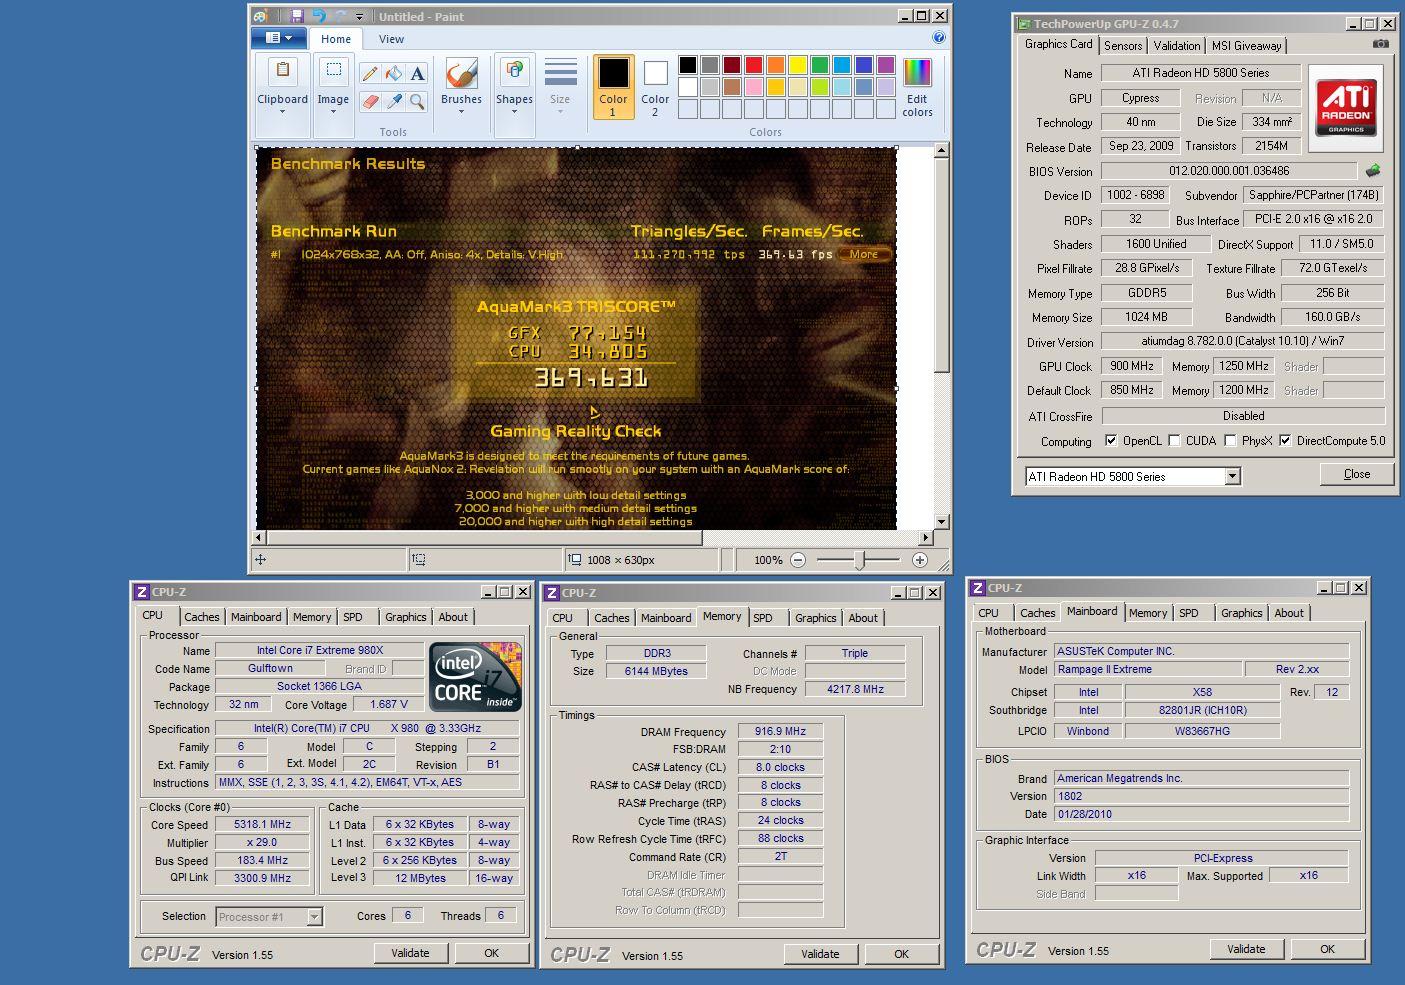Screen dimensions: 1405x985
Task: Click the Color 2 background button
Action: pyautogui.click(x=655, y=87)
